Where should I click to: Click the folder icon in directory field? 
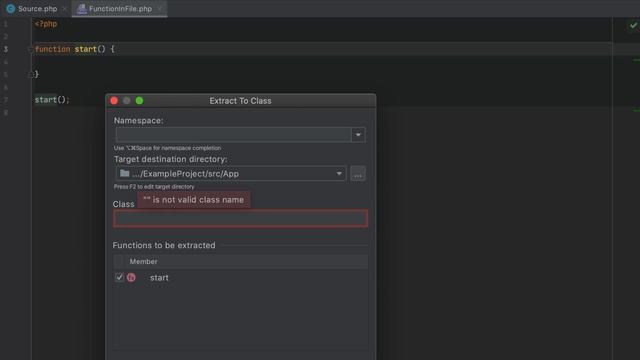click(x=124, y=173)
